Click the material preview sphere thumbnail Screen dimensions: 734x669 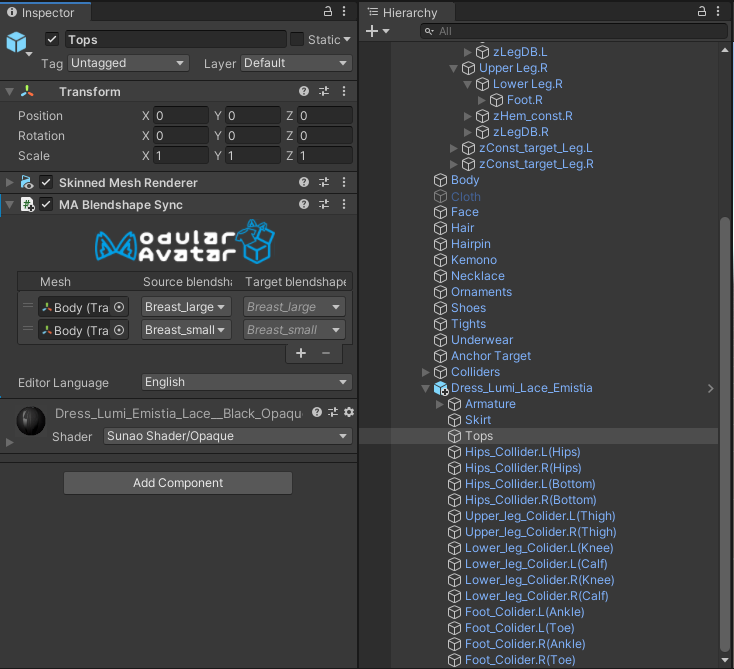[x=31, y=420]
